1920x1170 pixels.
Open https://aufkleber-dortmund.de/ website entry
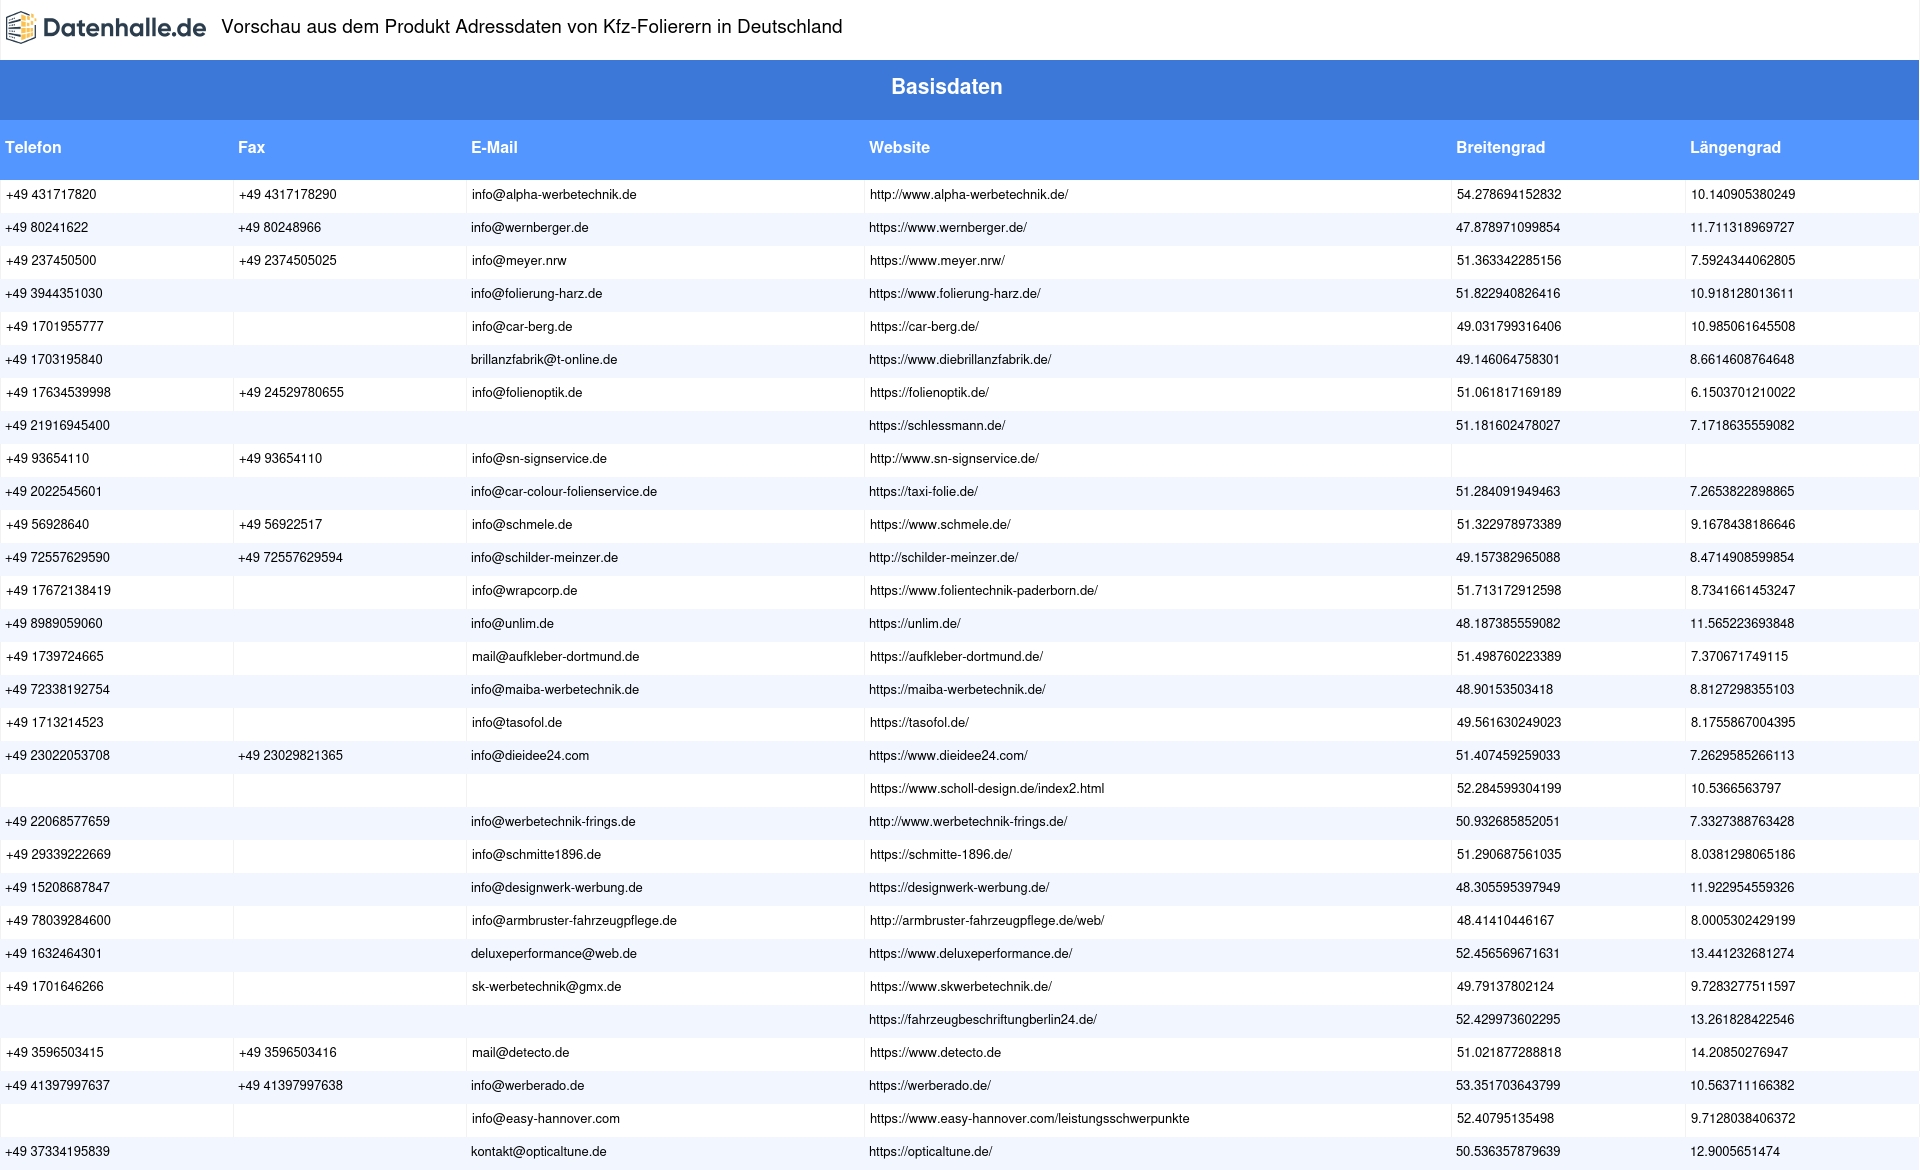pyautogui.click(x=955, y=657)
